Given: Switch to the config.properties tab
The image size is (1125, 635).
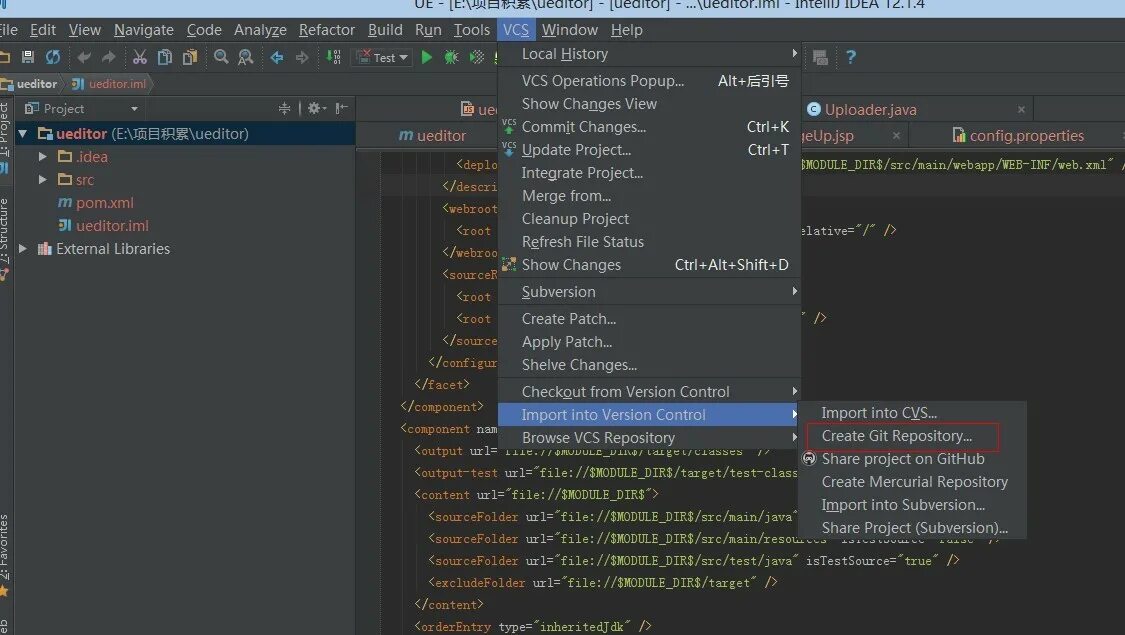Looking at the screenshot, I should (x=1026, y=136).
